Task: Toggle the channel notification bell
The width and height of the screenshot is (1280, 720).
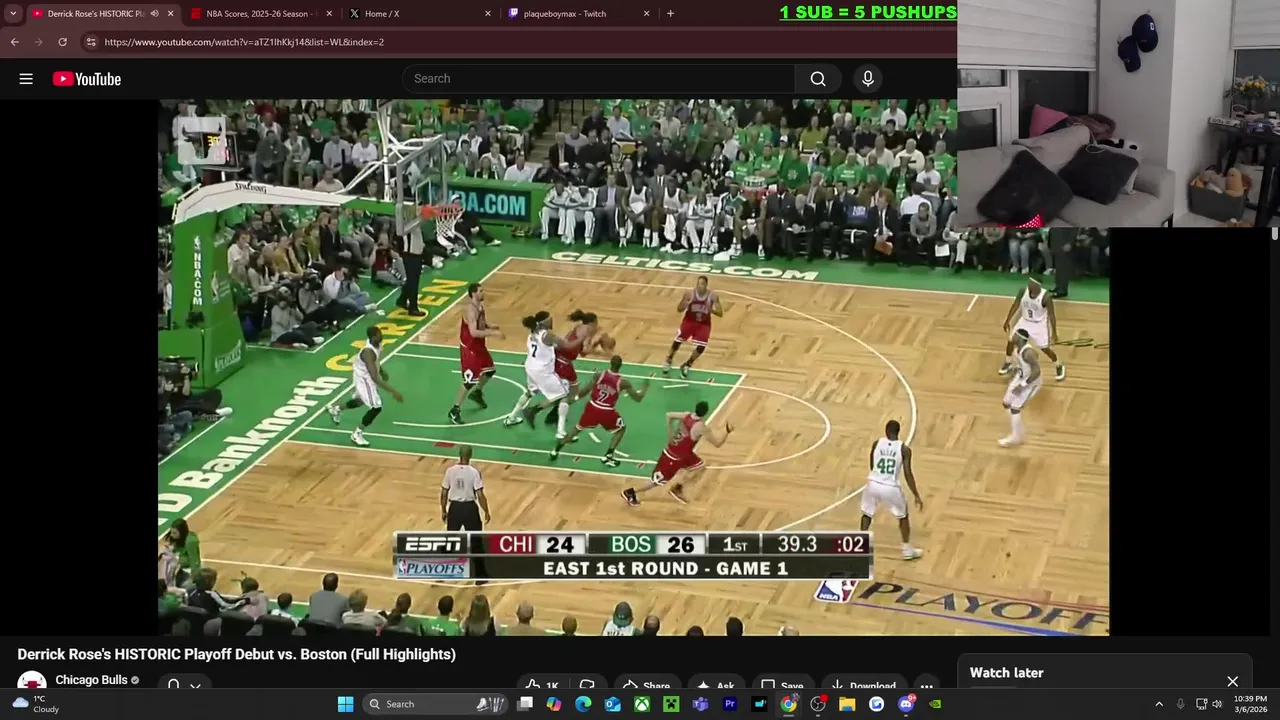Action: pos(174,686)
